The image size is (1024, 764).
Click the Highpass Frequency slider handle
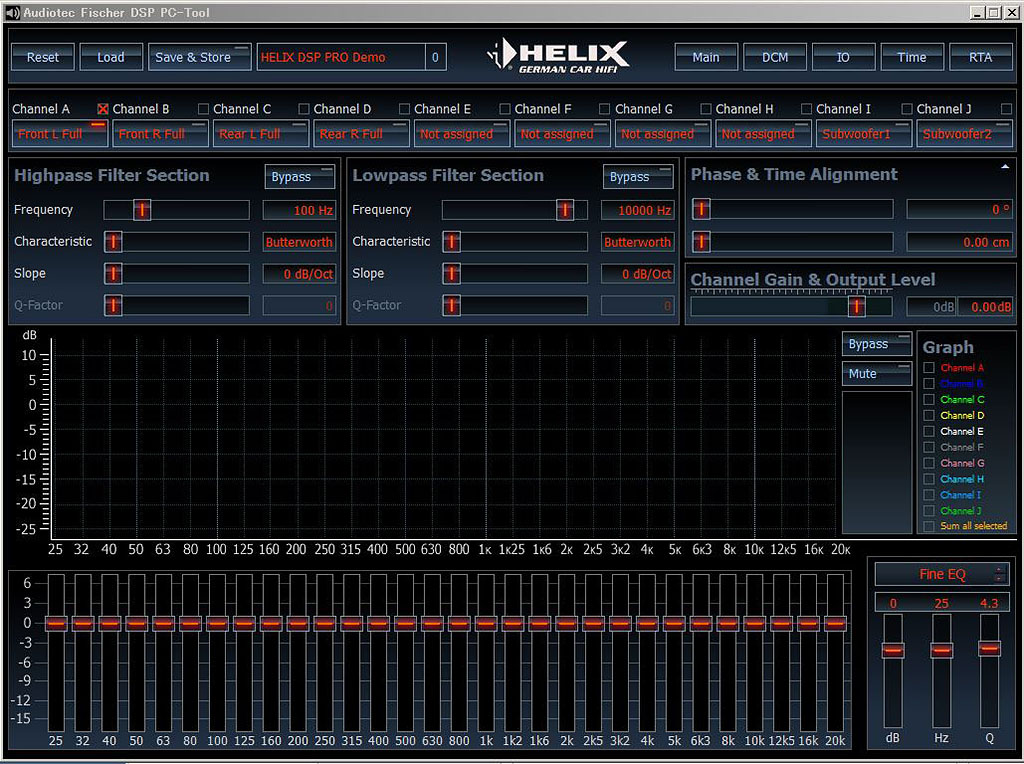click(142, 210)
